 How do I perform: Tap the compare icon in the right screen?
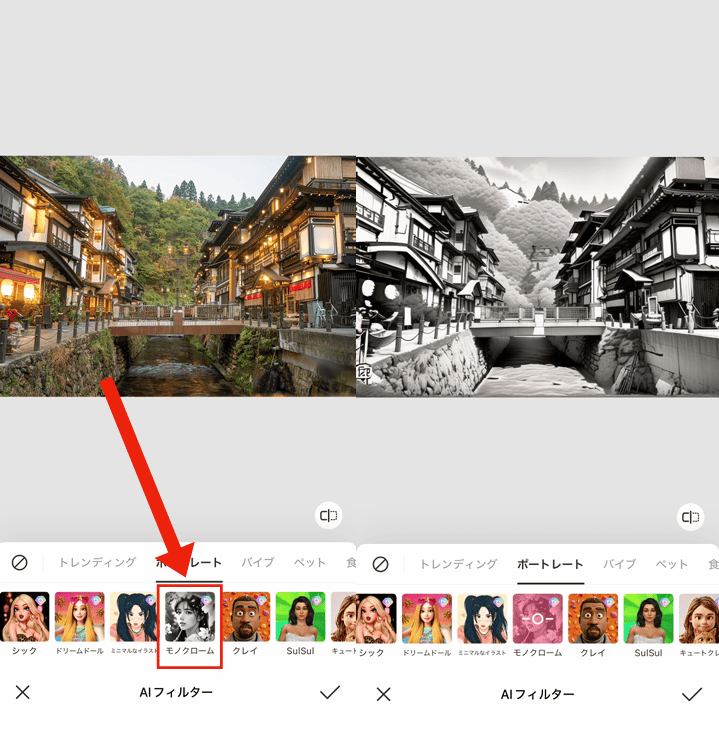pos(690,517)
